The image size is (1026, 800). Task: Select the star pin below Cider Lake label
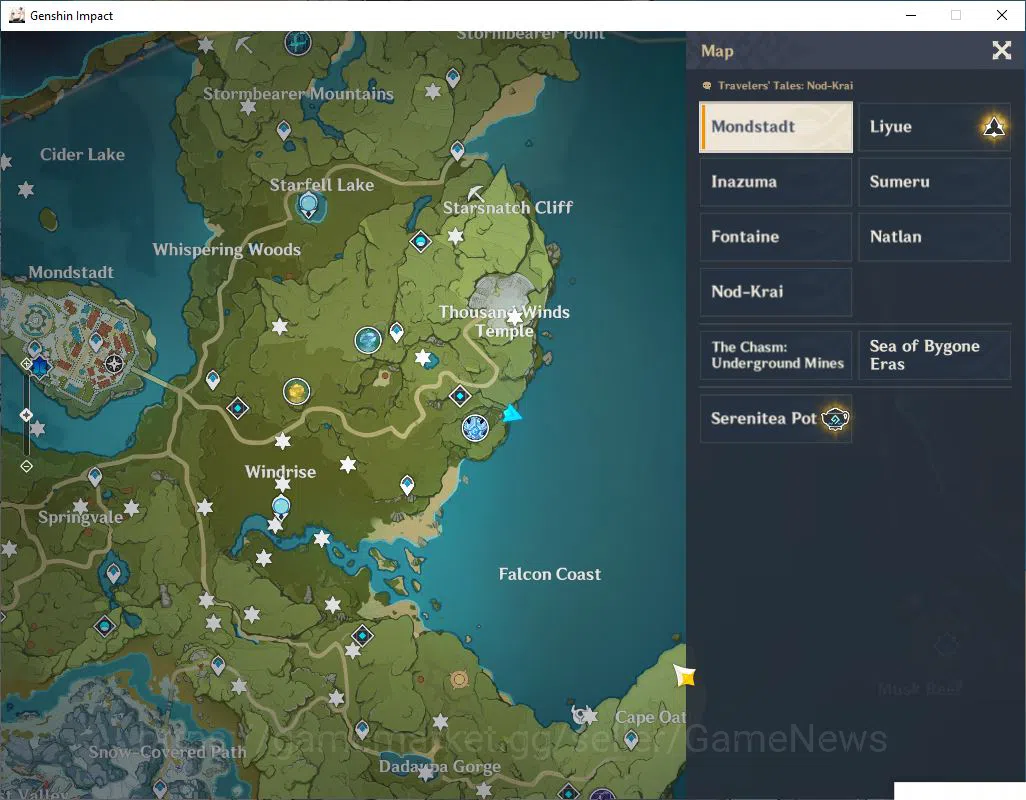(x=26, y=190)
